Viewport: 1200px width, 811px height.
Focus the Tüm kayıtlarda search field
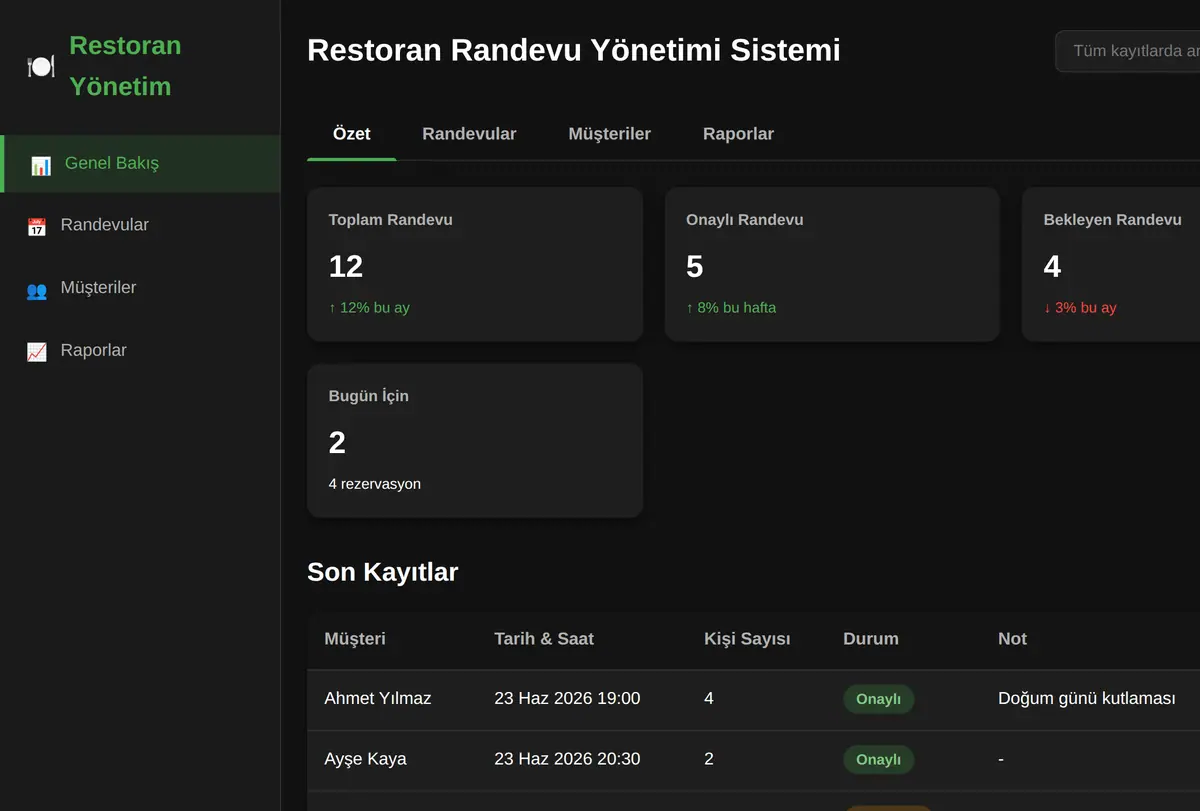pos(1128,51)
